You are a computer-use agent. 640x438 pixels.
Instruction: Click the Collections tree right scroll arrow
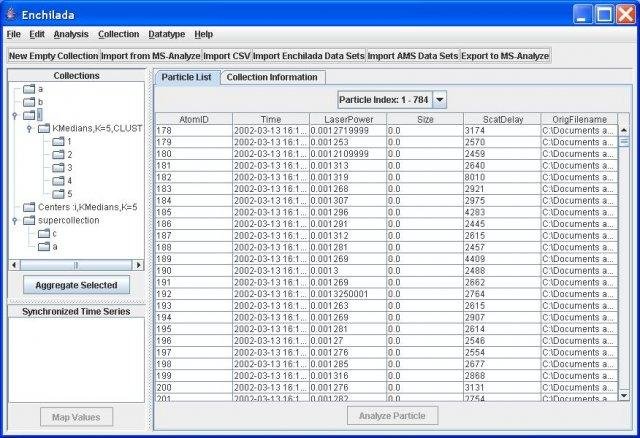tap(138, 265)
